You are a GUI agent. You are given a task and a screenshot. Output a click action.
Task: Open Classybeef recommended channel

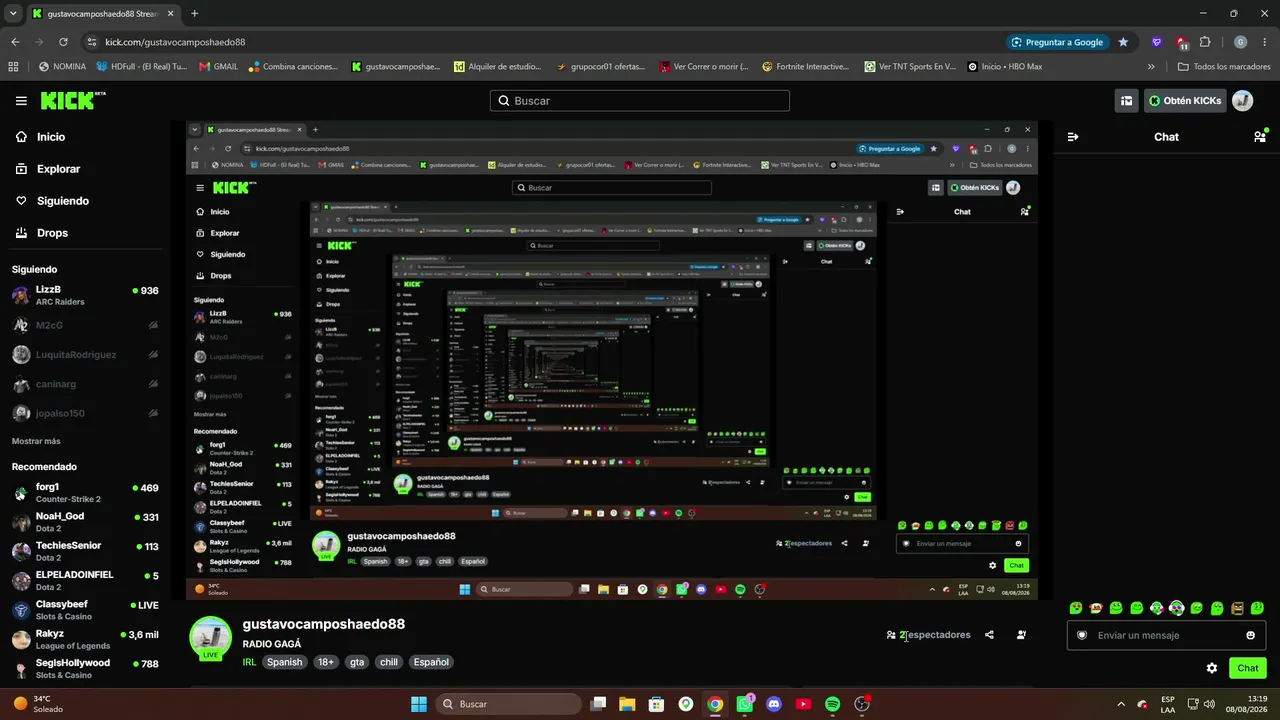click(85, 611)
